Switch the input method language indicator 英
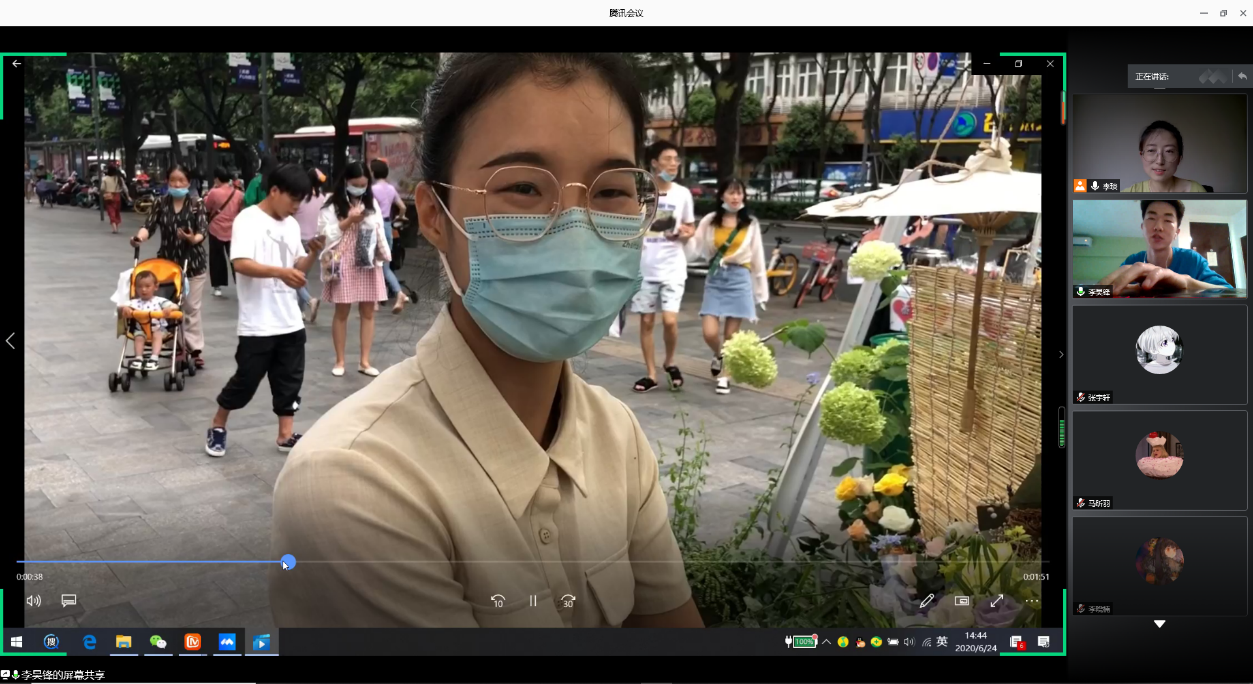This screenshot has height=684, width=1253. pos(942,642)
